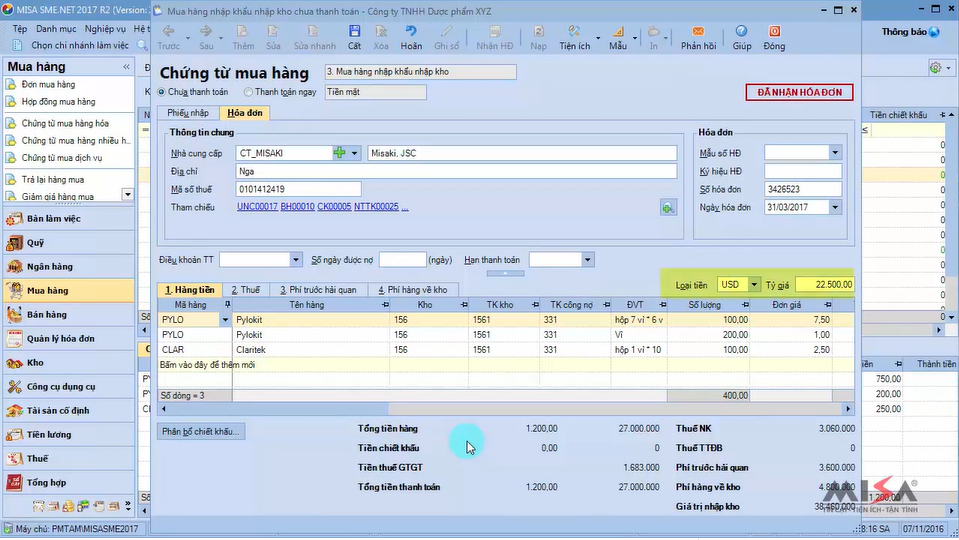959x540 pixels.
Task: Open 4. Phí hàng về kho tab
Action: 413,290
